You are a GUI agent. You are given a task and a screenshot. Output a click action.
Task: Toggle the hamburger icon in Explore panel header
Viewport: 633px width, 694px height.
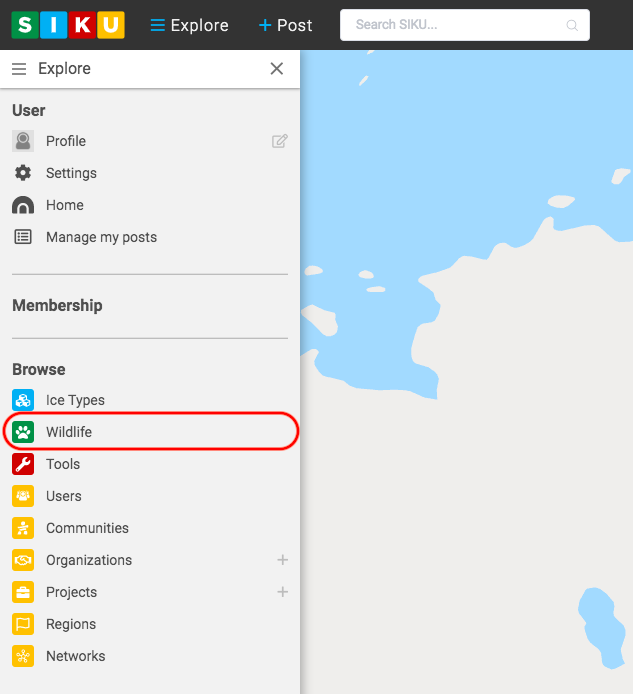tap(18, 69)
